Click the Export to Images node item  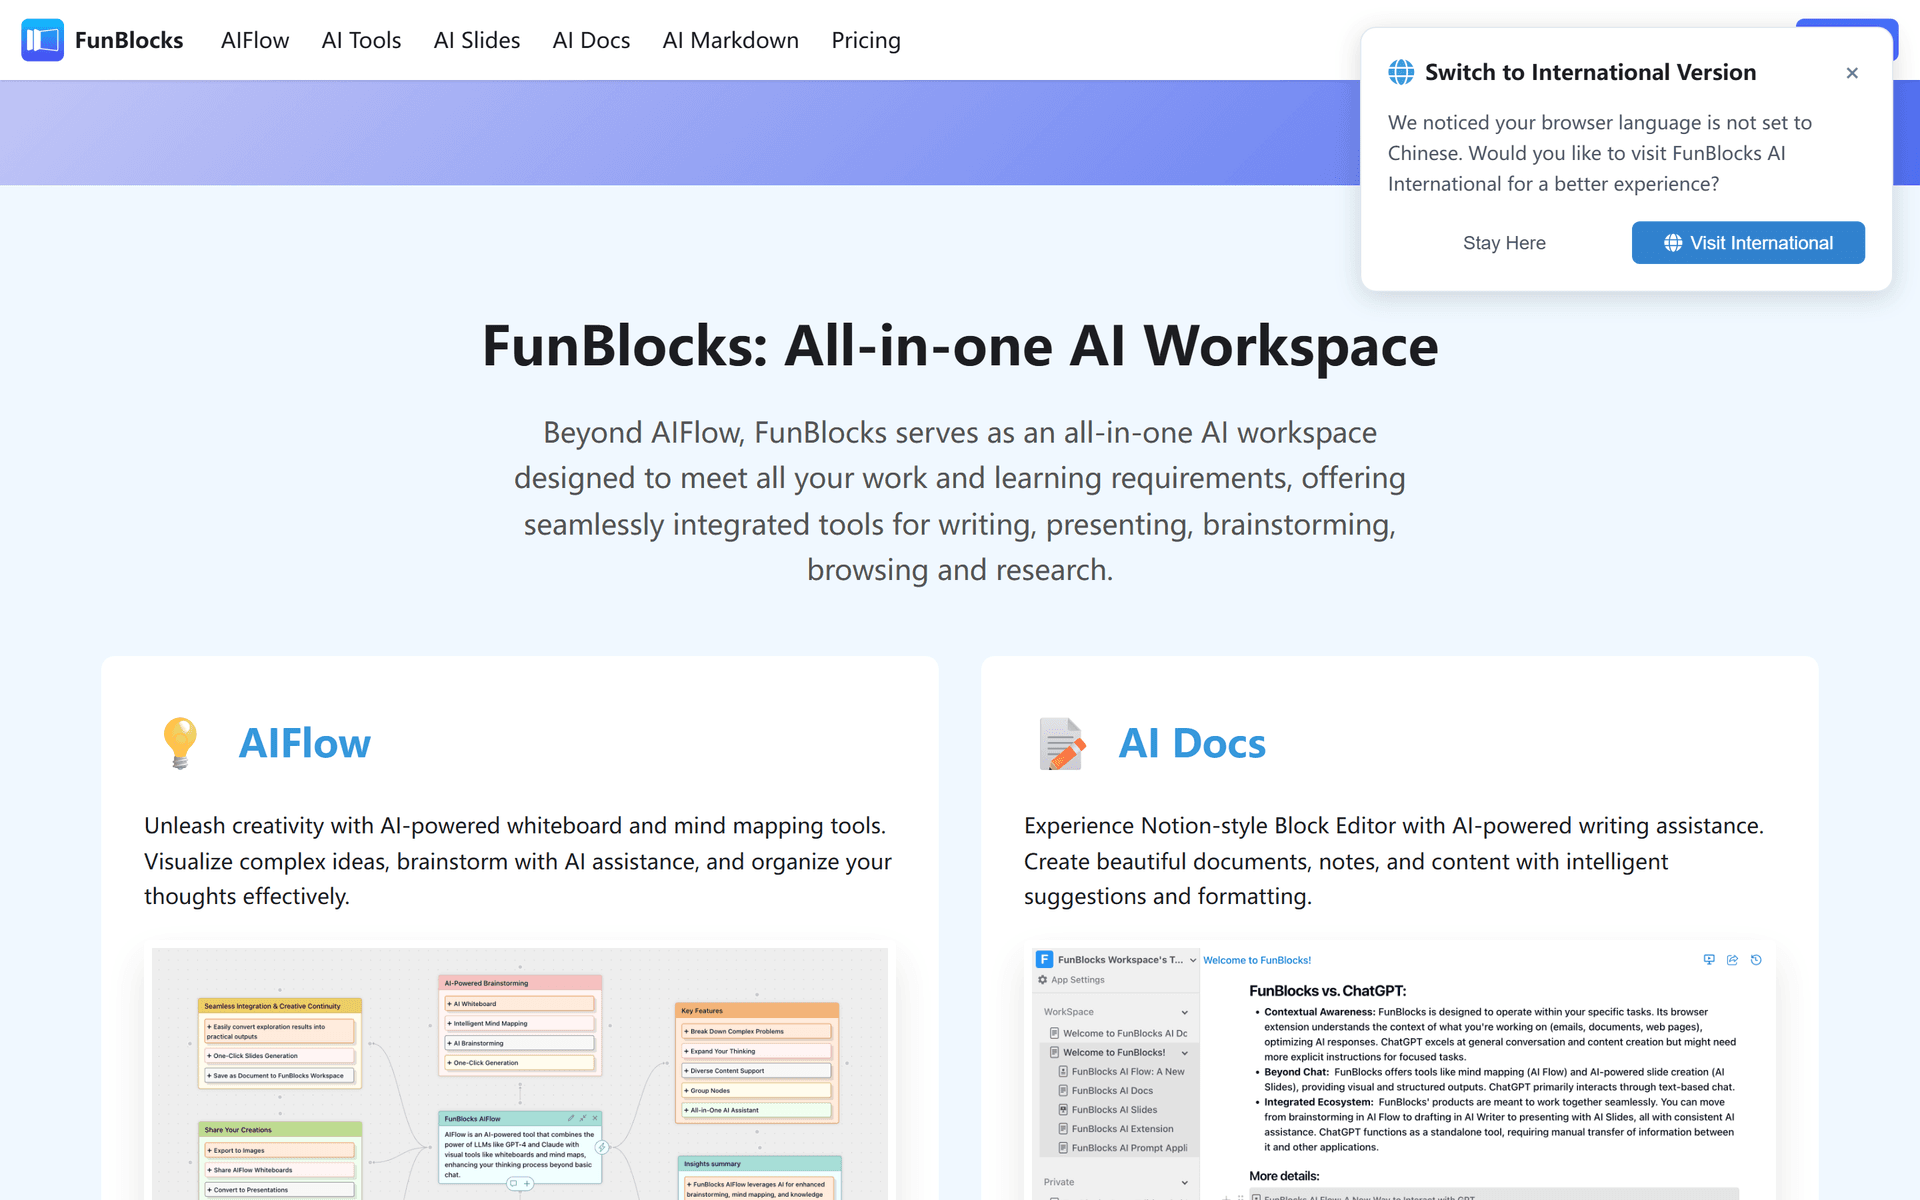(x=280, y=1150)
